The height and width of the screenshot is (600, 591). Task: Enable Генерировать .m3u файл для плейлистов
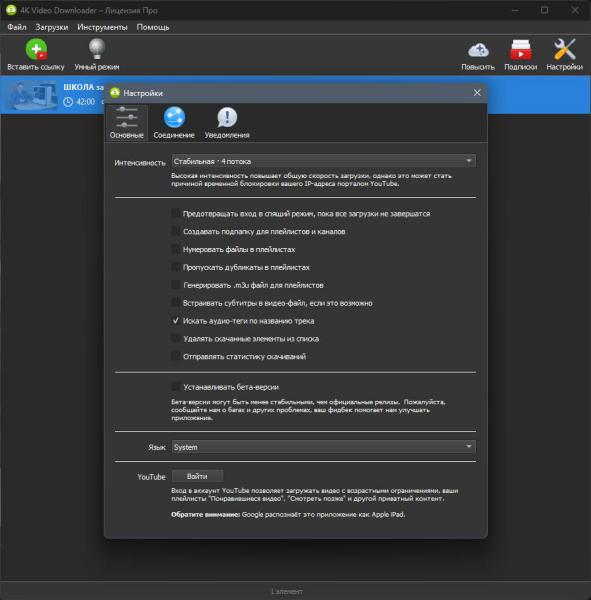[175, 285]
